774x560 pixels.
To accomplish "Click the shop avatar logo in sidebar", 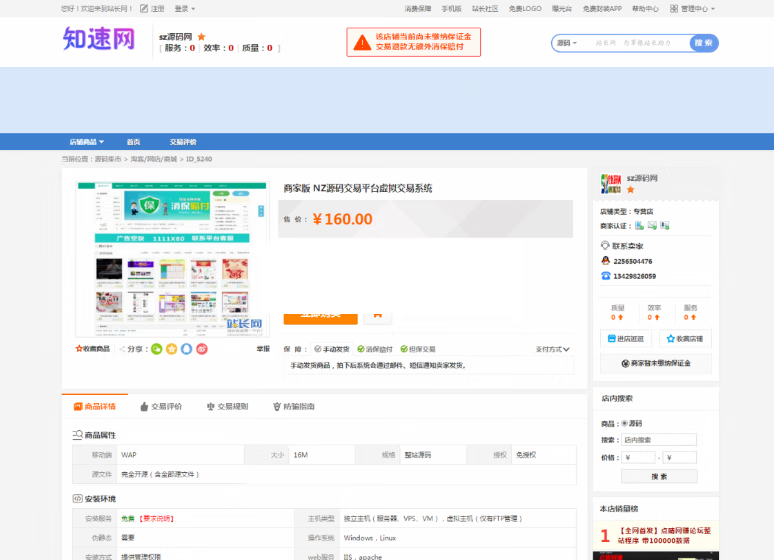I will pos(611,183).
